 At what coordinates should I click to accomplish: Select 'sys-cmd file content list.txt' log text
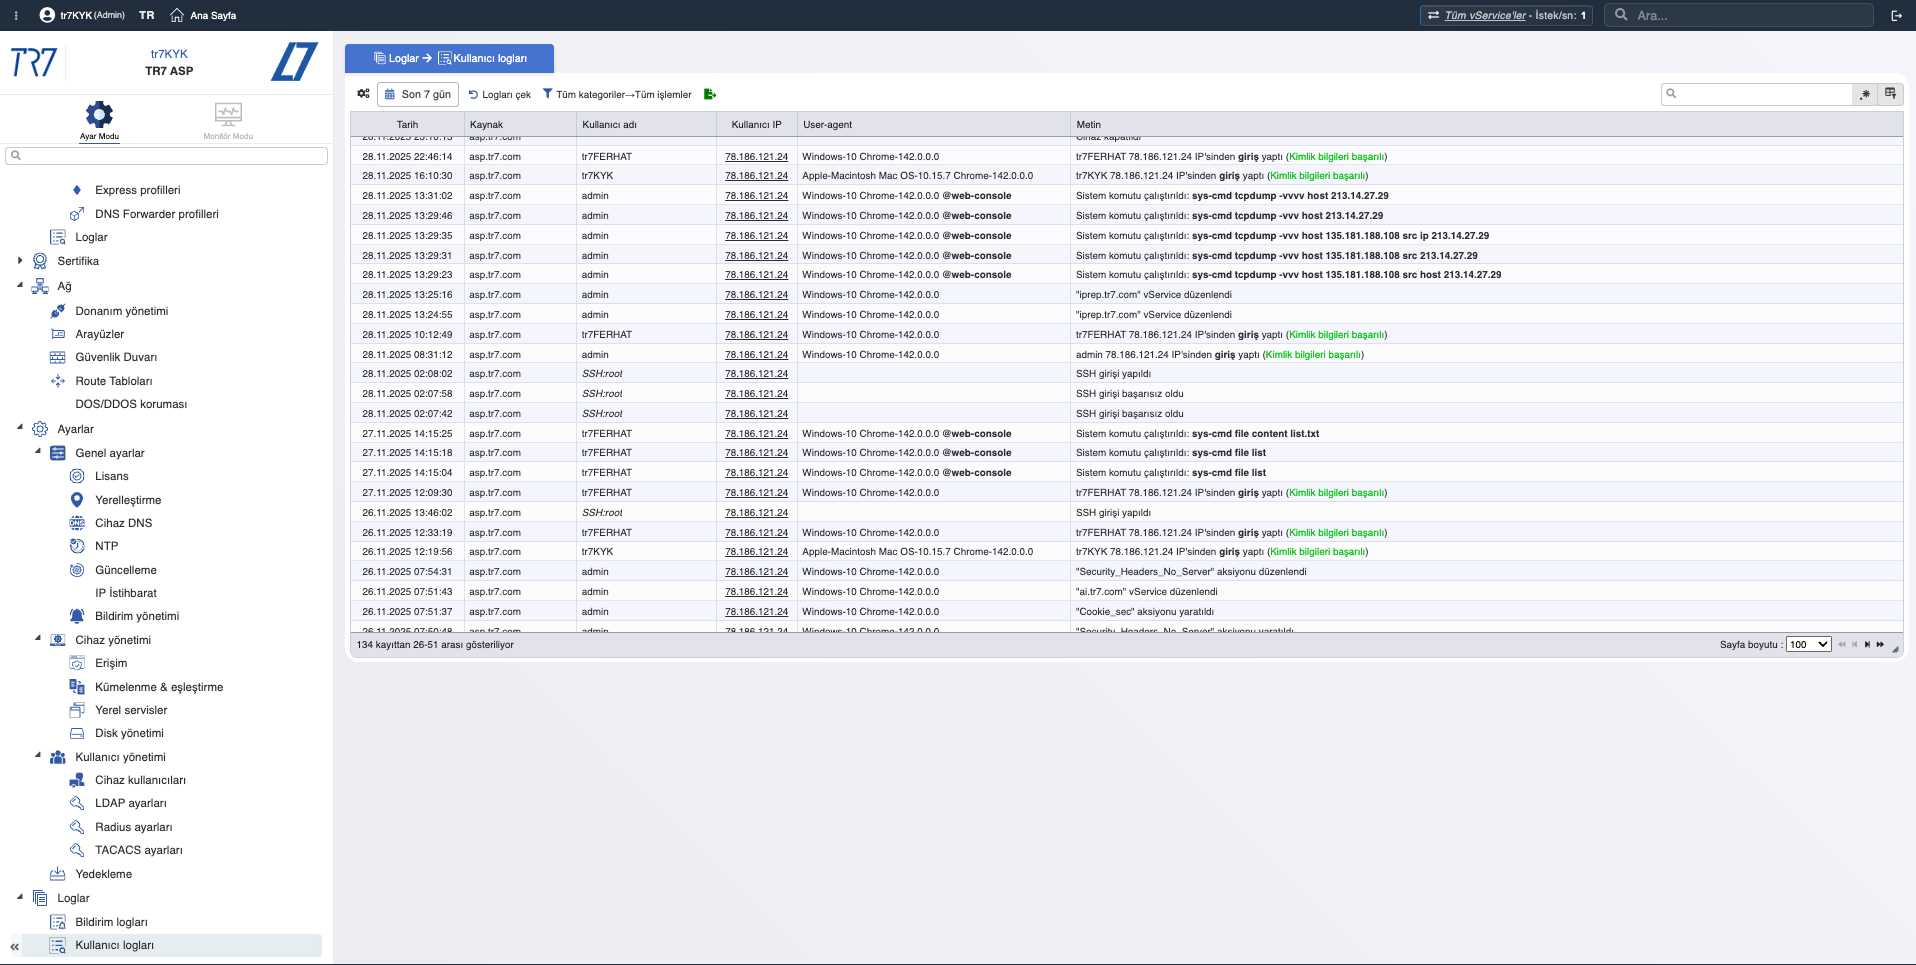point(1255,434)
